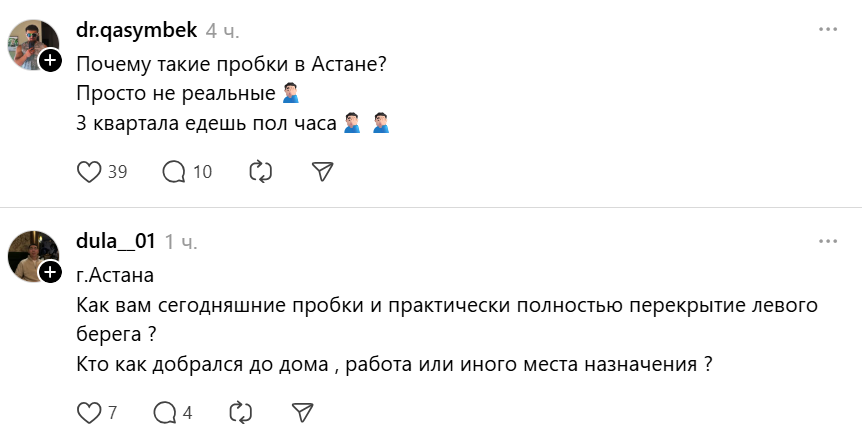This screenshot has width=862, height=433.
Task: Open replies on dula__01 post
Action: (x=165, y=412)
